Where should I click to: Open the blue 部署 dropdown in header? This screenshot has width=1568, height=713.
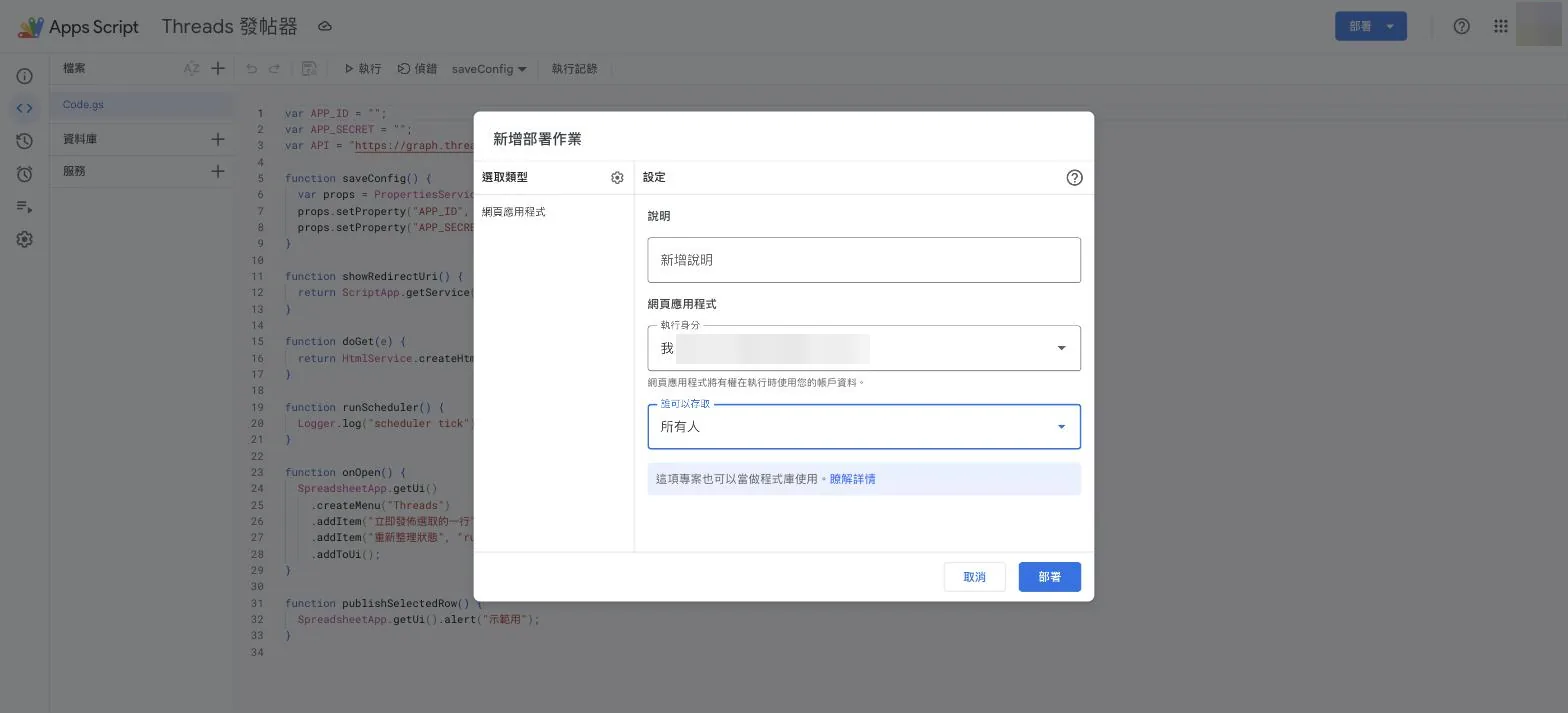[1371, 27]
